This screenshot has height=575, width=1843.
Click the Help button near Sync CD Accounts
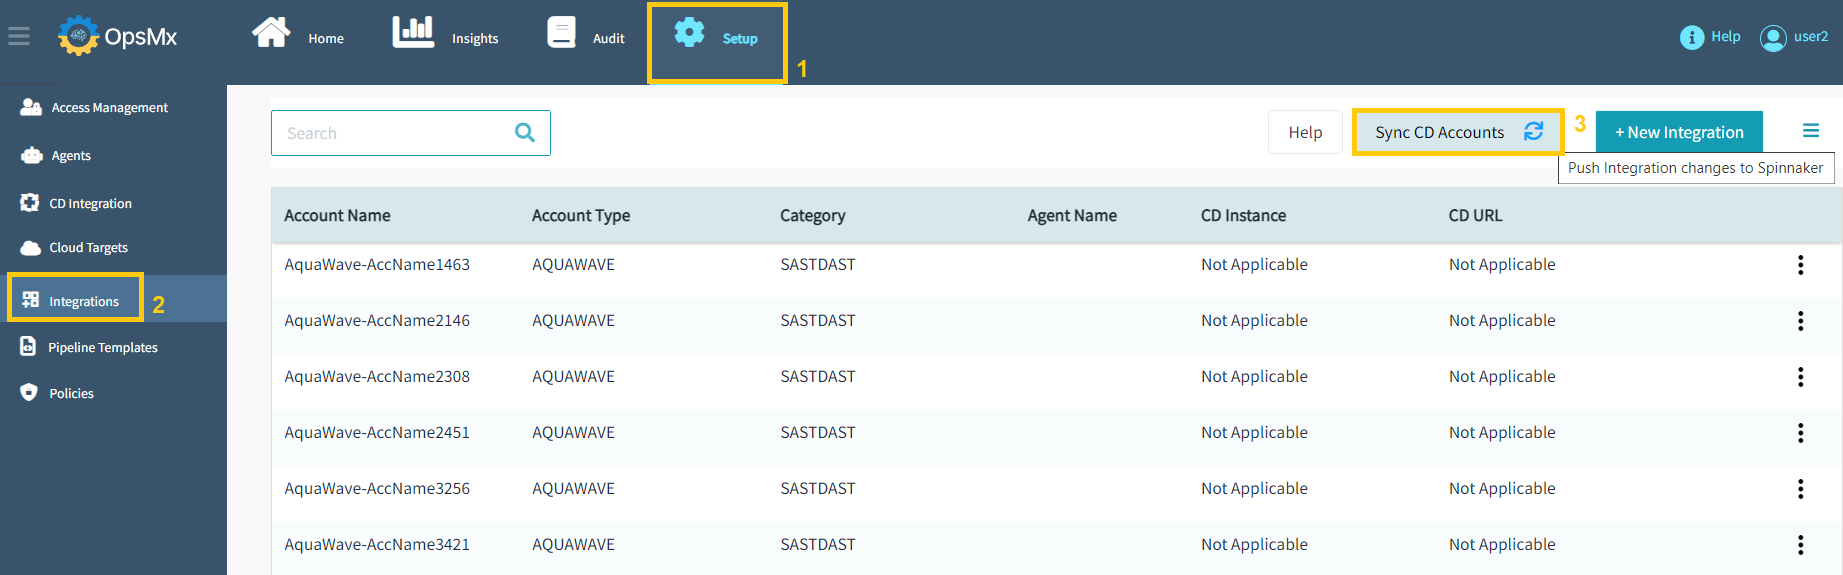tap(1304, 132)
